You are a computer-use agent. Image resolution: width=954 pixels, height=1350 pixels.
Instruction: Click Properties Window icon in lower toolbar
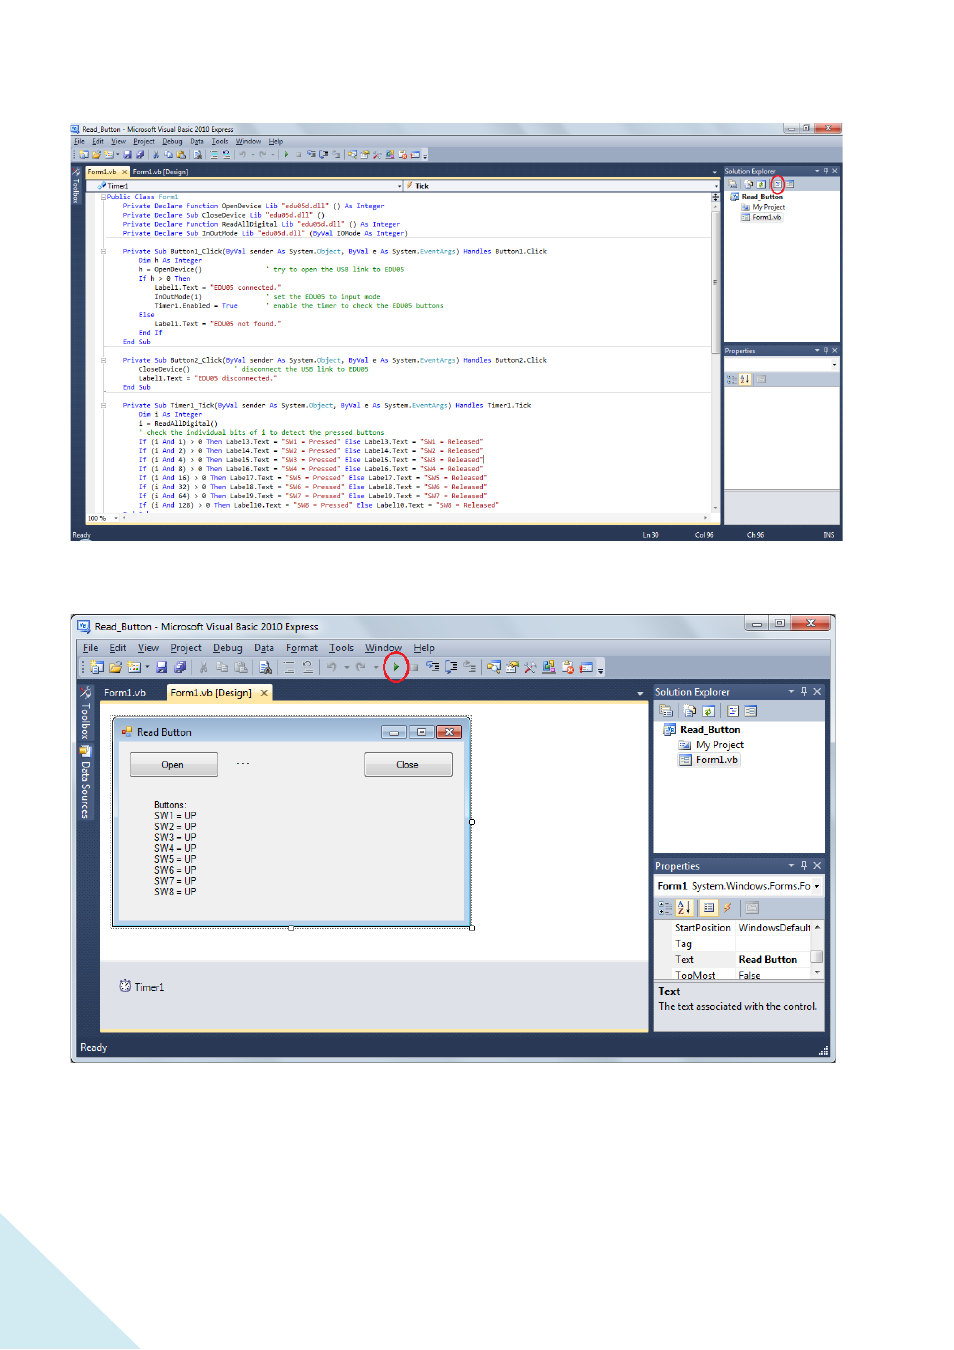(512, 667)
